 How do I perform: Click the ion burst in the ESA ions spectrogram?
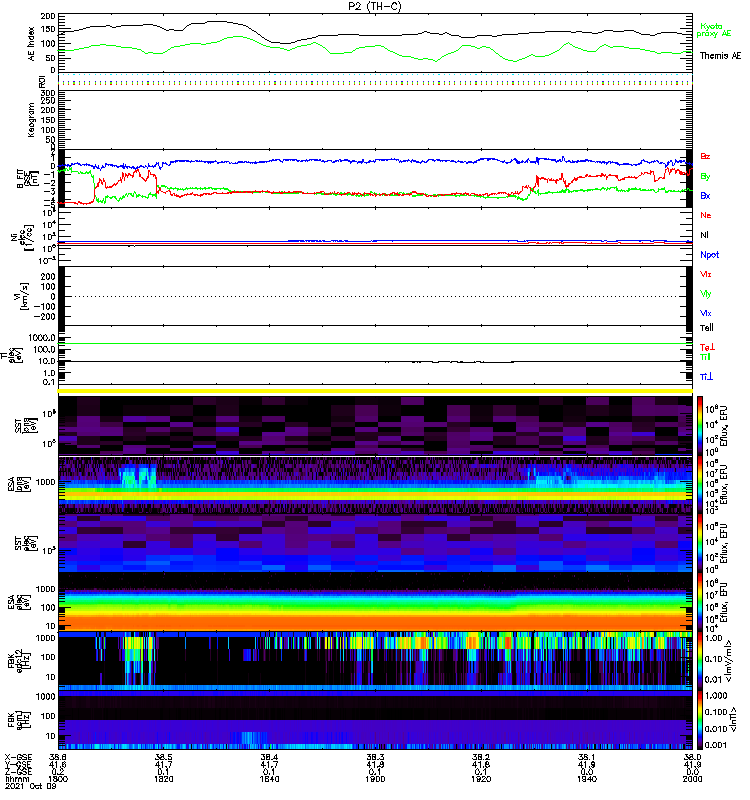point(138,476)
